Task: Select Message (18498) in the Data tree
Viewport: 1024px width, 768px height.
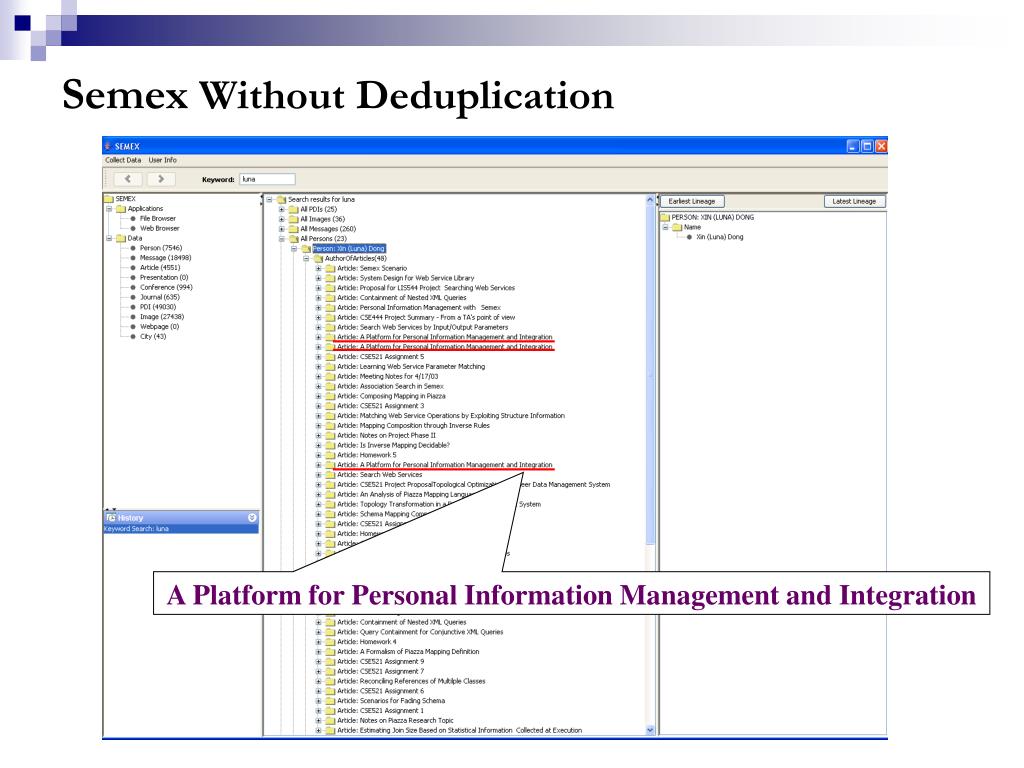Action: pos(165,258)
